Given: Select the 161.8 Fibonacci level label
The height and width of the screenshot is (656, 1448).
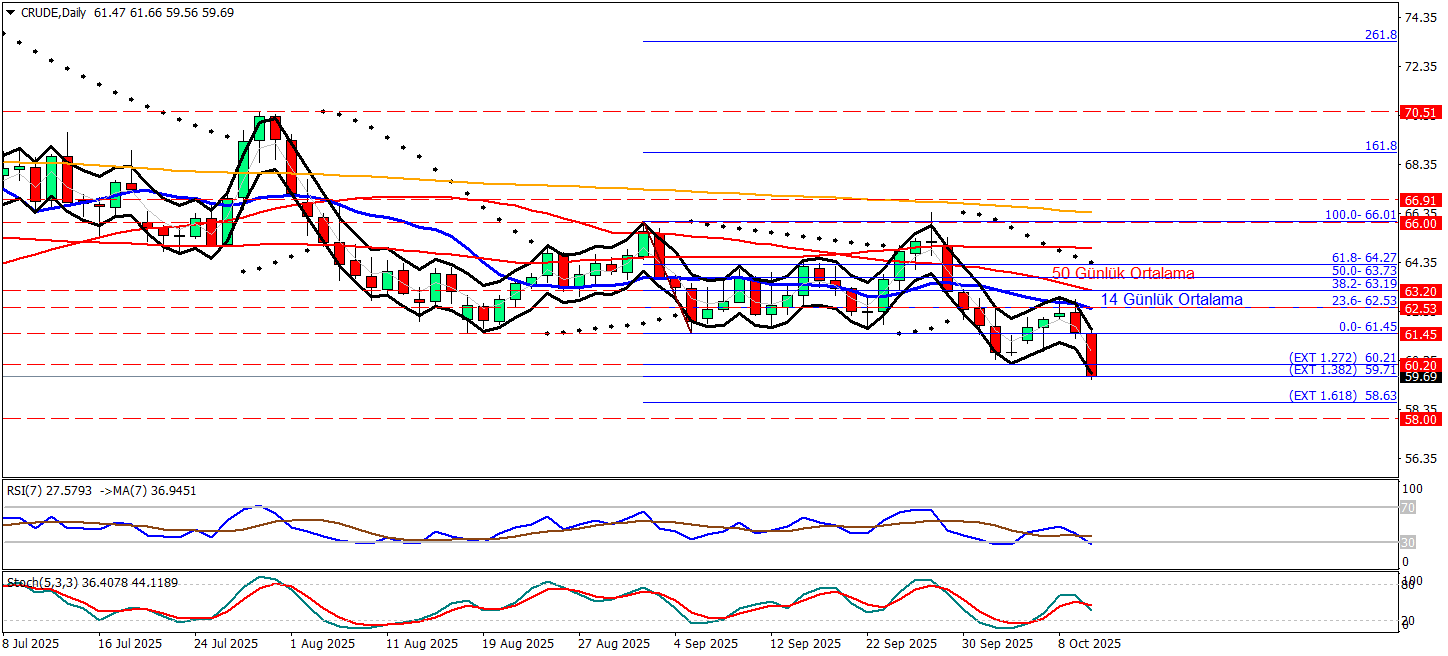Looking at the screenshot, I should tap(1380, 146).
